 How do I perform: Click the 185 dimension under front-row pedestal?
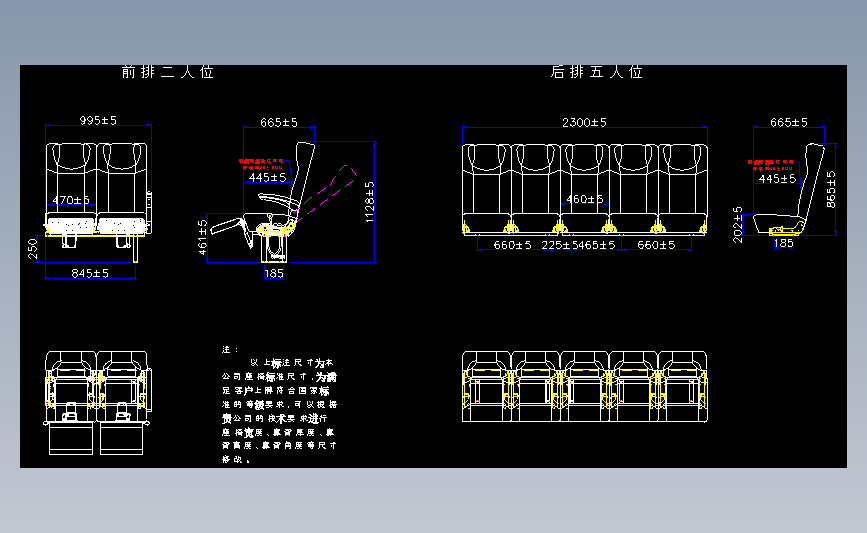pos(274,273)
